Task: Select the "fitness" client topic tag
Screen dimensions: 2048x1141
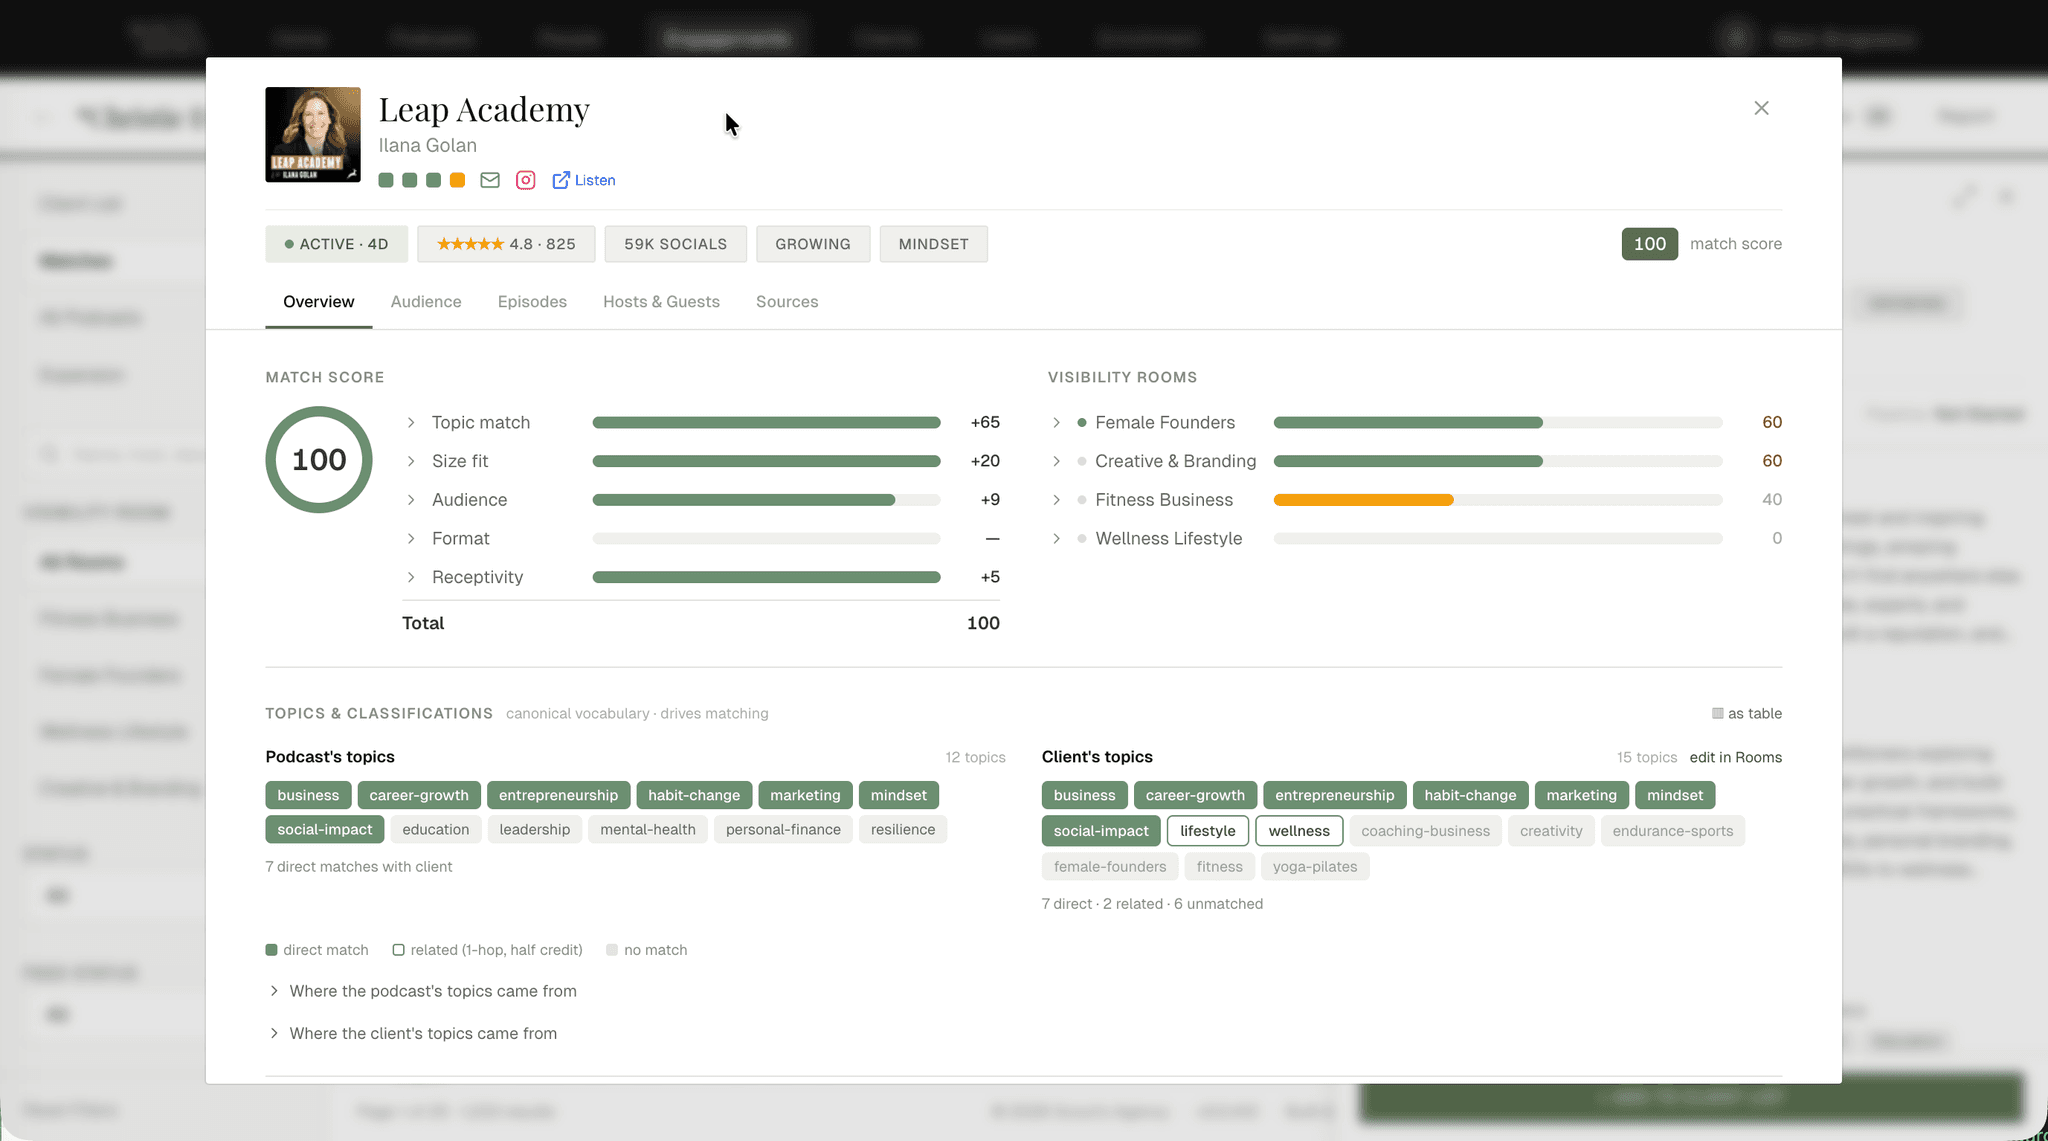Action: [1220, 867]
